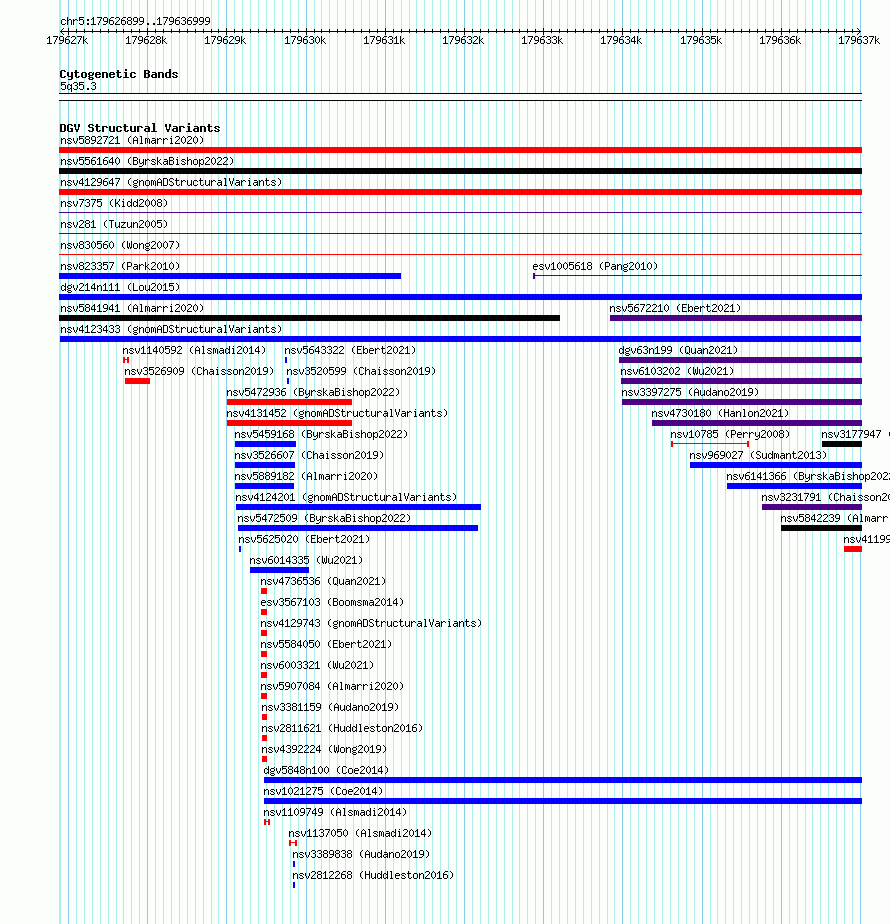Select nsv2811621 (Huddleston2016) label

pos(342,728)
